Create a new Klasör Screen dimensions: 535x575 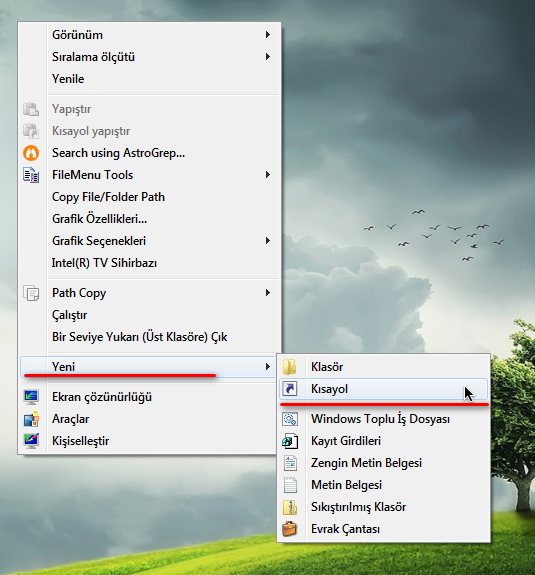click(384, 367)
